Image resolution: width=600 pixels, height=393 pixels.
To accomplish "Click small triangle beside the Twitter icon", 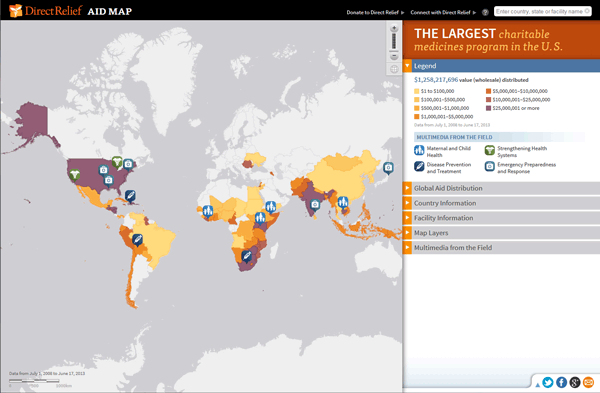I will [x=537, y=384].
